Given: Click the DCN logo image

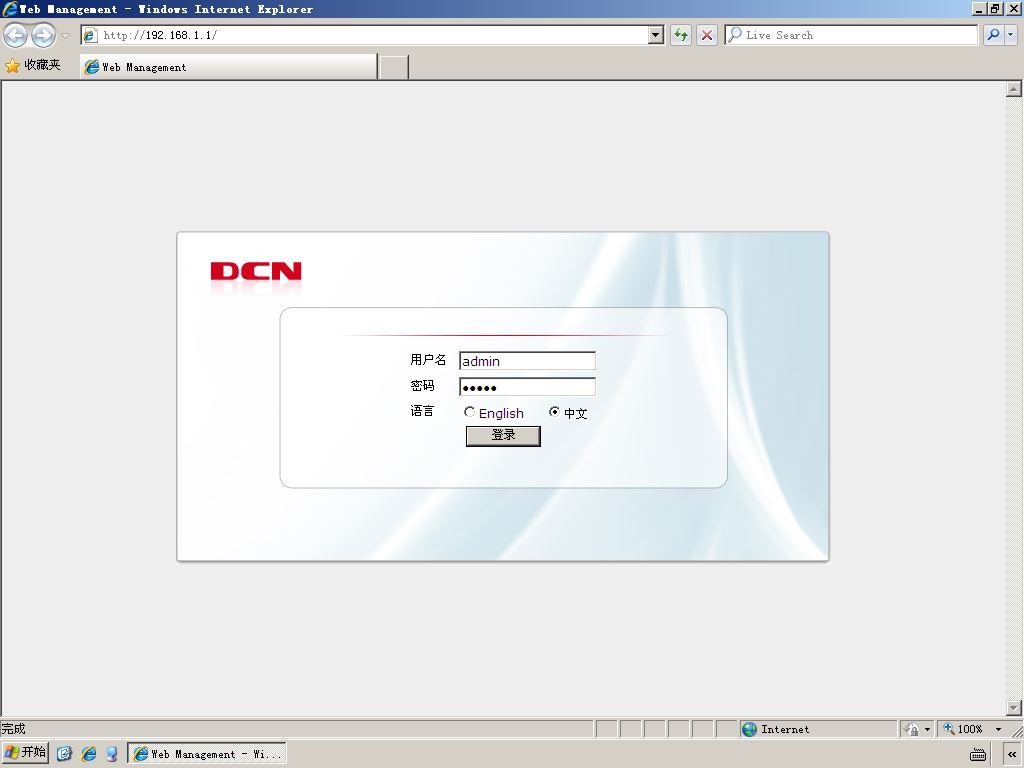Looking at the screenshot, I should (256, 271).
